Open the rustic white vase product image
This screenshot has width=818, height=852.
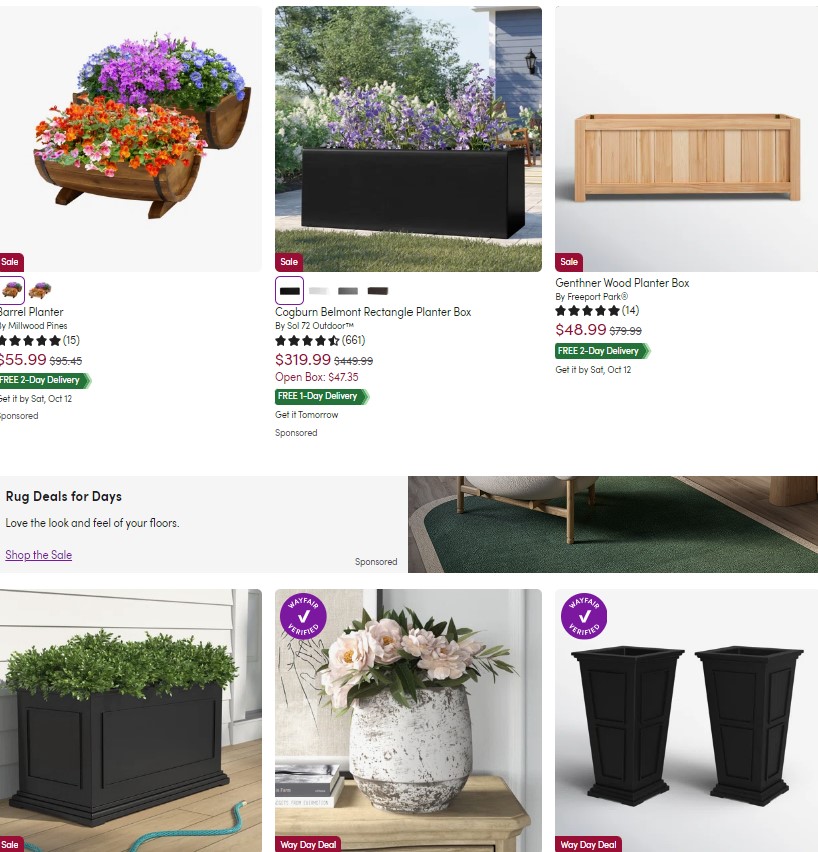pos(408,721)
